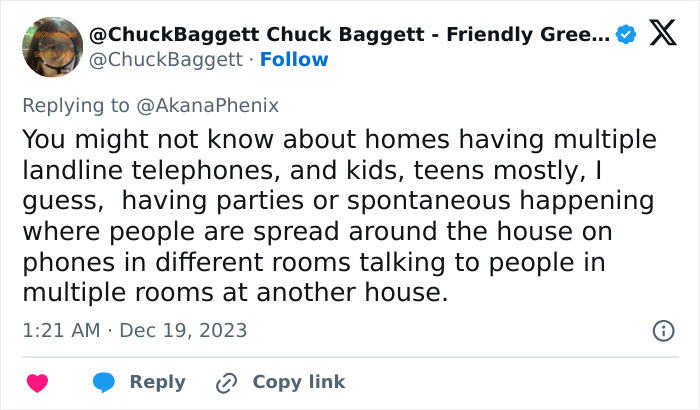Click the first line of the tweet text
This screenshot has width=700, height=410.
pos(338,139)
